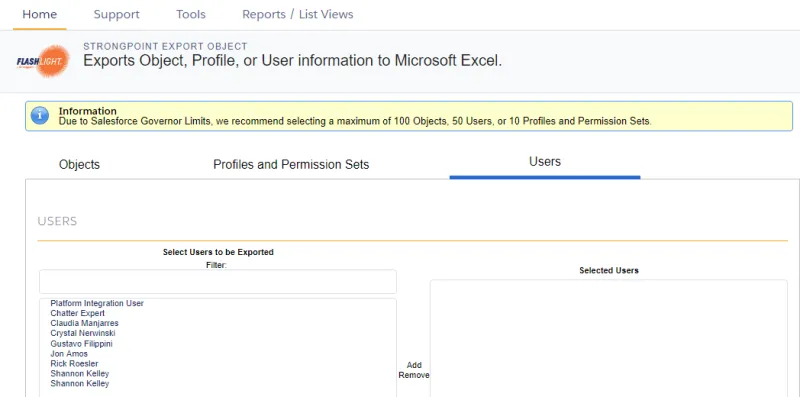Switch to the Objects tab

(x=79, y=164)
